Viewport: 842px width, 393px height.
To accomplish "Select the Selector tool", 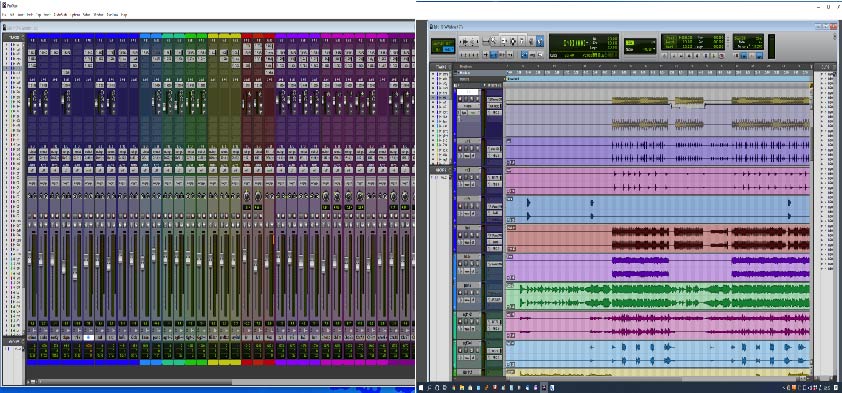I will pyautogui.click(x=513, y=41).
